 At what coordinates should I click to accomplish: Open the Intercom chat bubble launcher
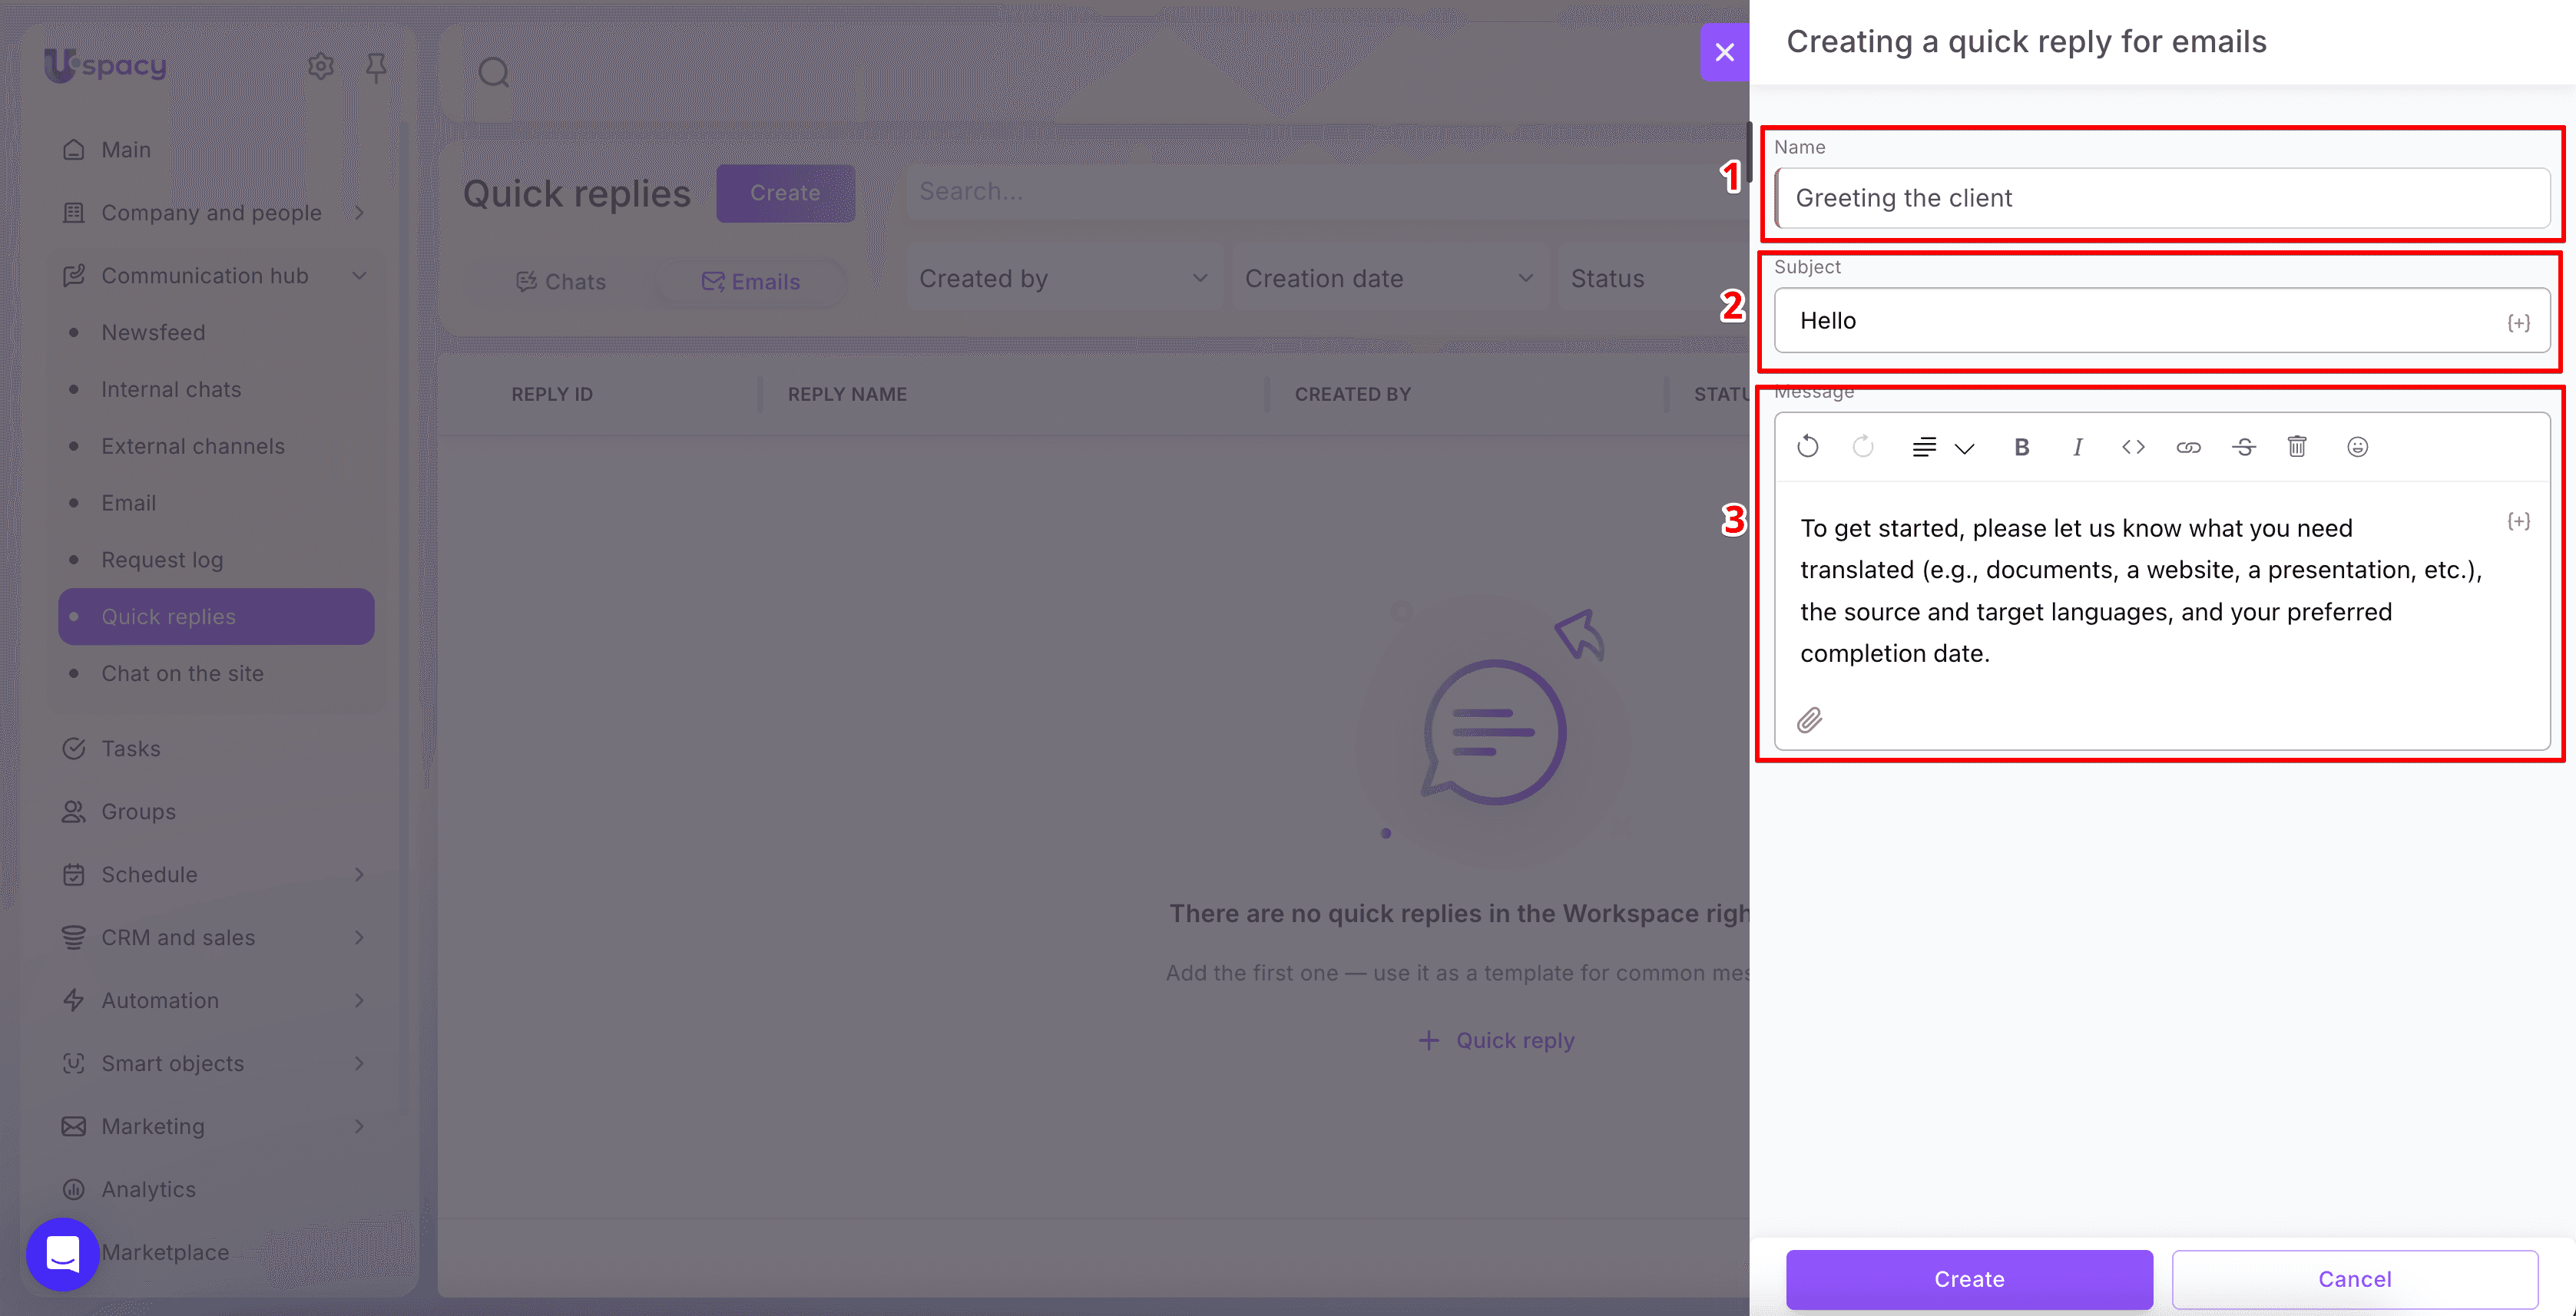point(62,1253)
